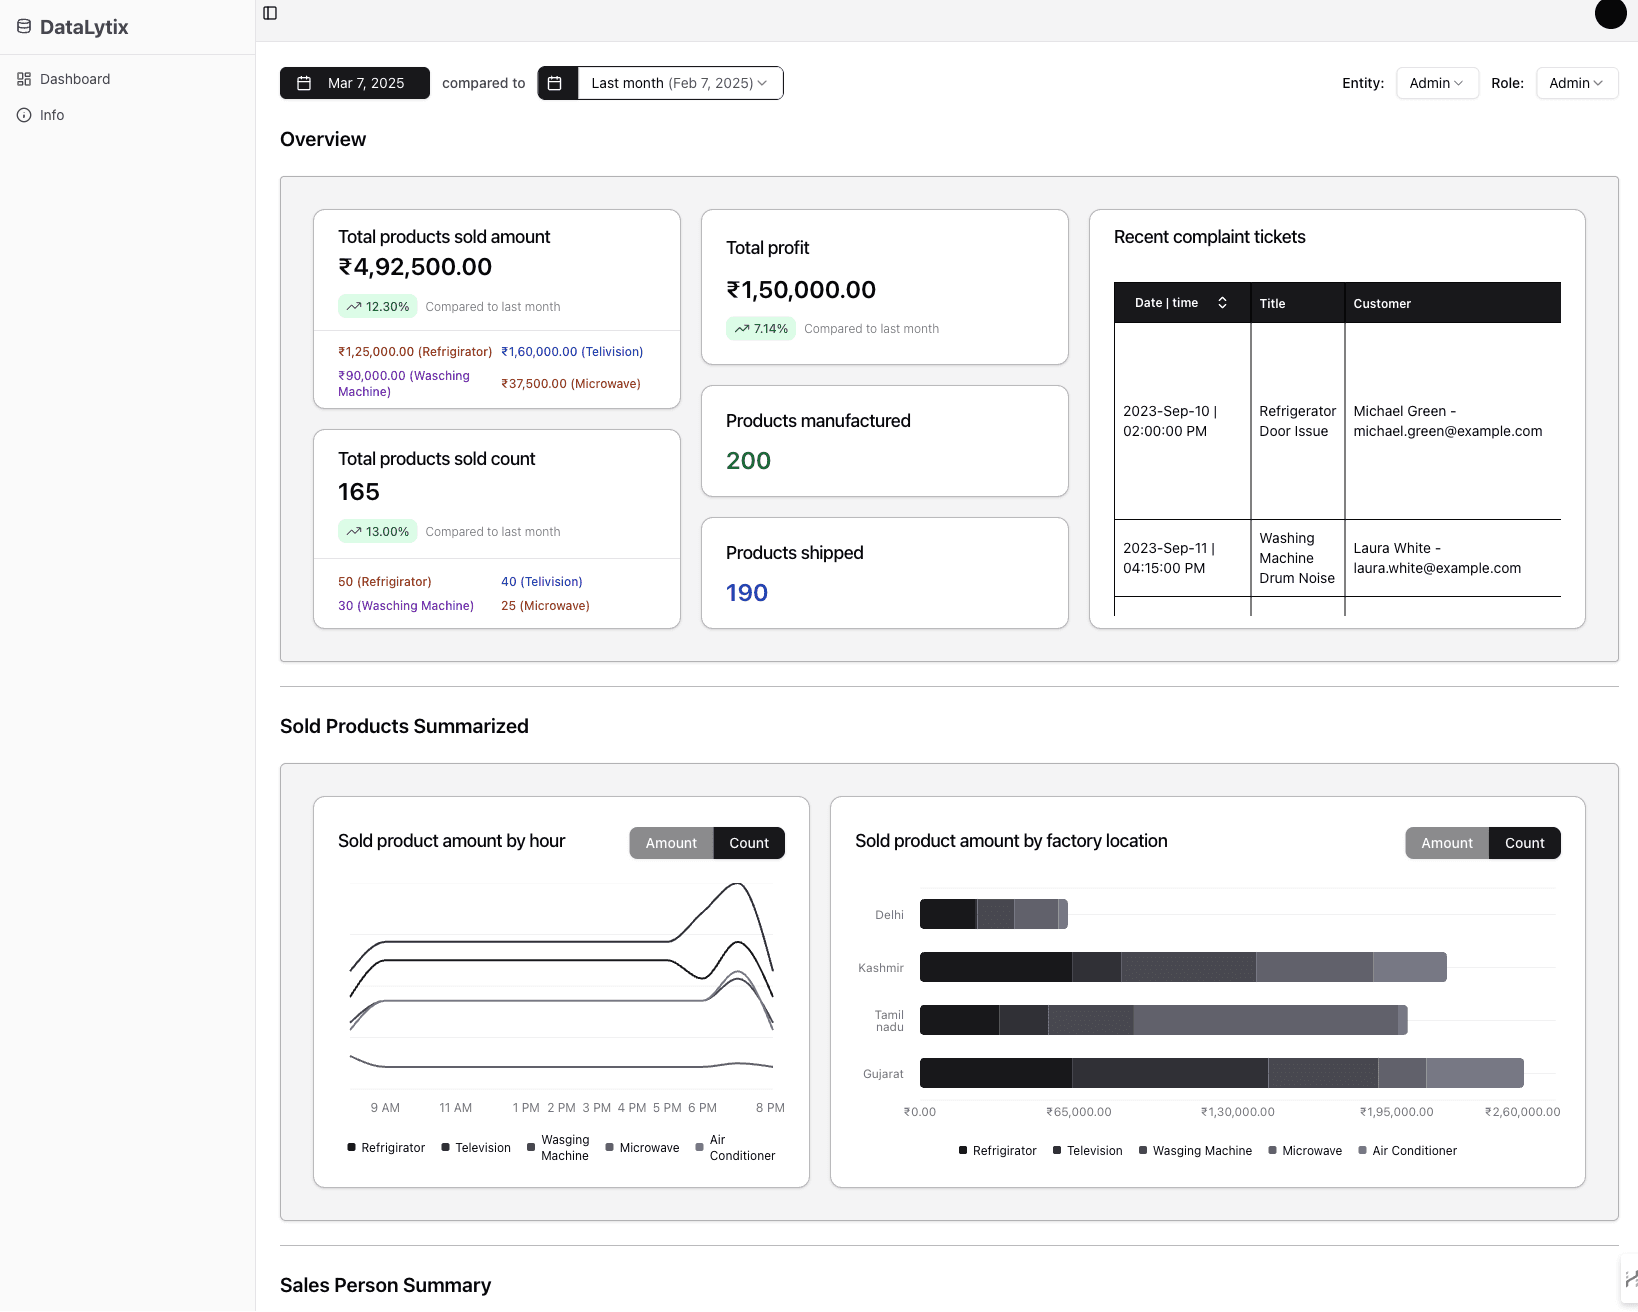This screenshot has height=1312, width=1638.
Task: Open the Entity Admin dropdown
Action: [x=1437, y=83]
